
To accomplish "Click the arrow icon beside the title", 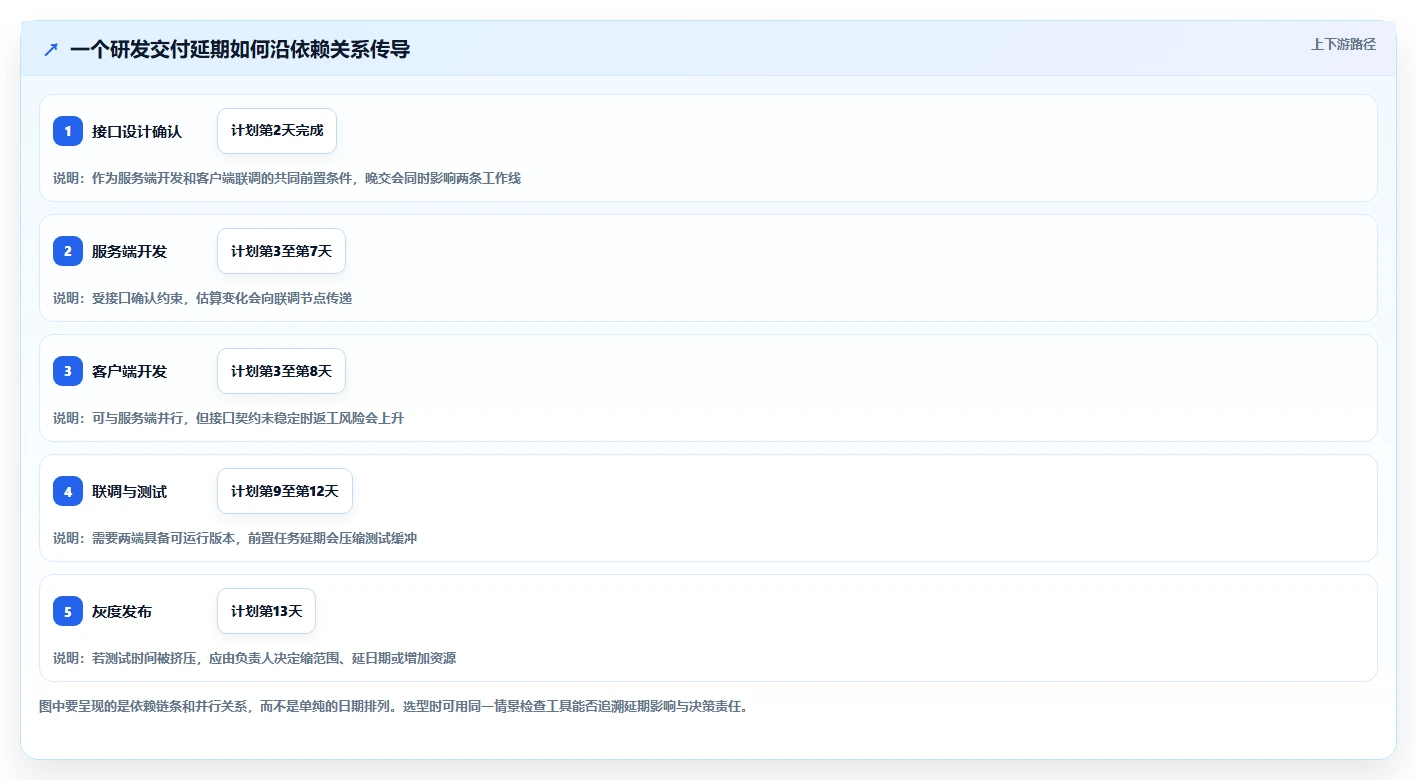I will [51, 49].
